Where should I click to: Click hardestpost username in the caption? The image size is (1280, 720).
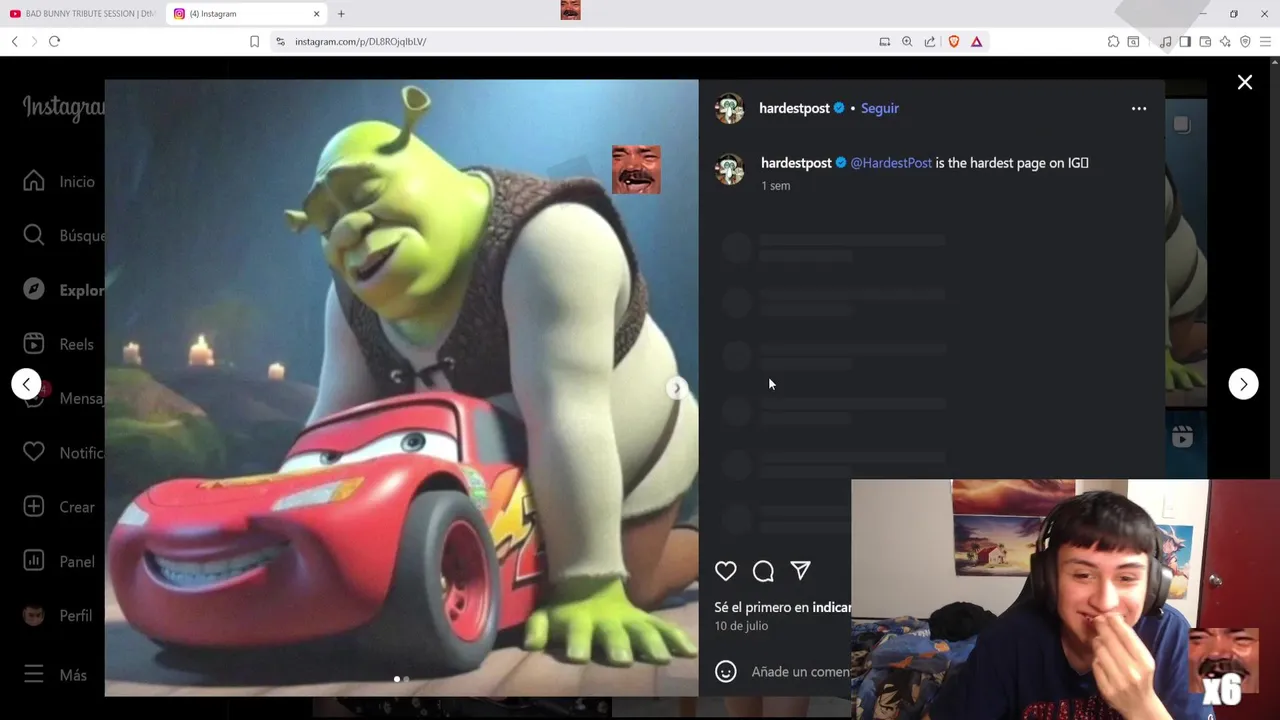coord(796,163)
